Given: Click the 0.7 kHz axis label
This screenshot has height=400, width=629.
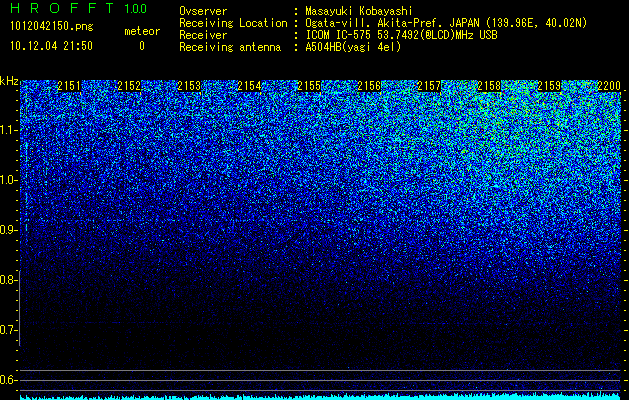Looking at the screenshot, I should [8, 330].
